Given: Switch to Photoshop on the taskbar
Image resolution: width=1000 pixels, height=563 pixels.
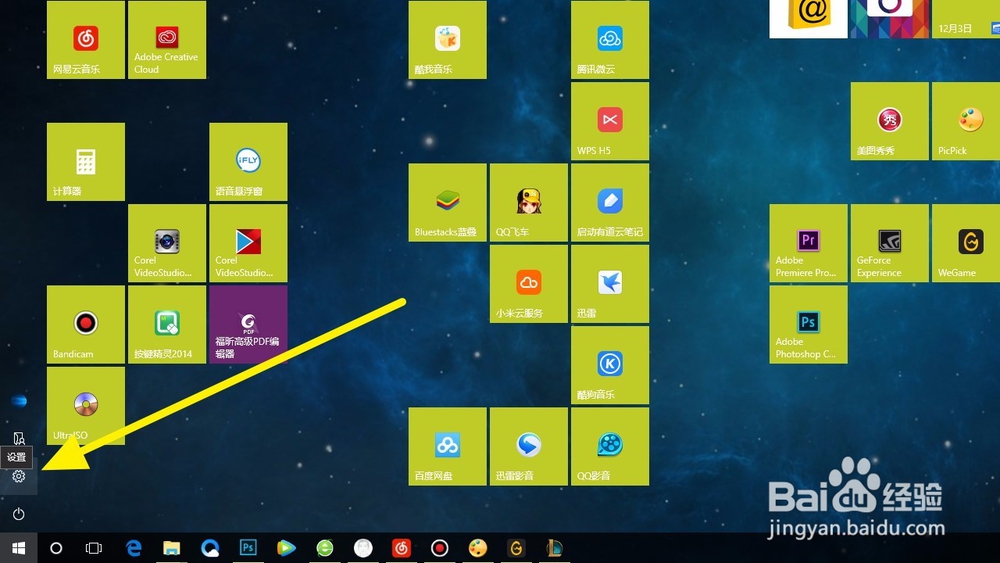Looking at the screenshot, I should [x=248, y=548].
